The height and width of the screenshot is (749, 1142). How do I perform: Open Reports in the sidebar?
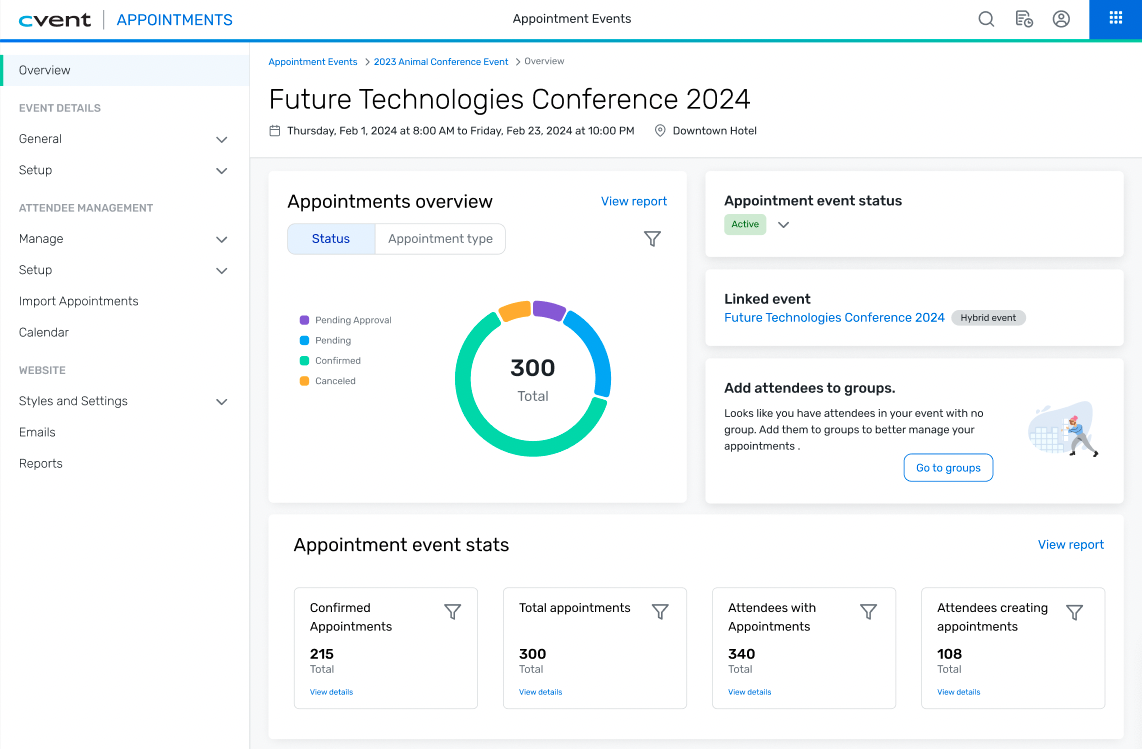coord(41,463)
